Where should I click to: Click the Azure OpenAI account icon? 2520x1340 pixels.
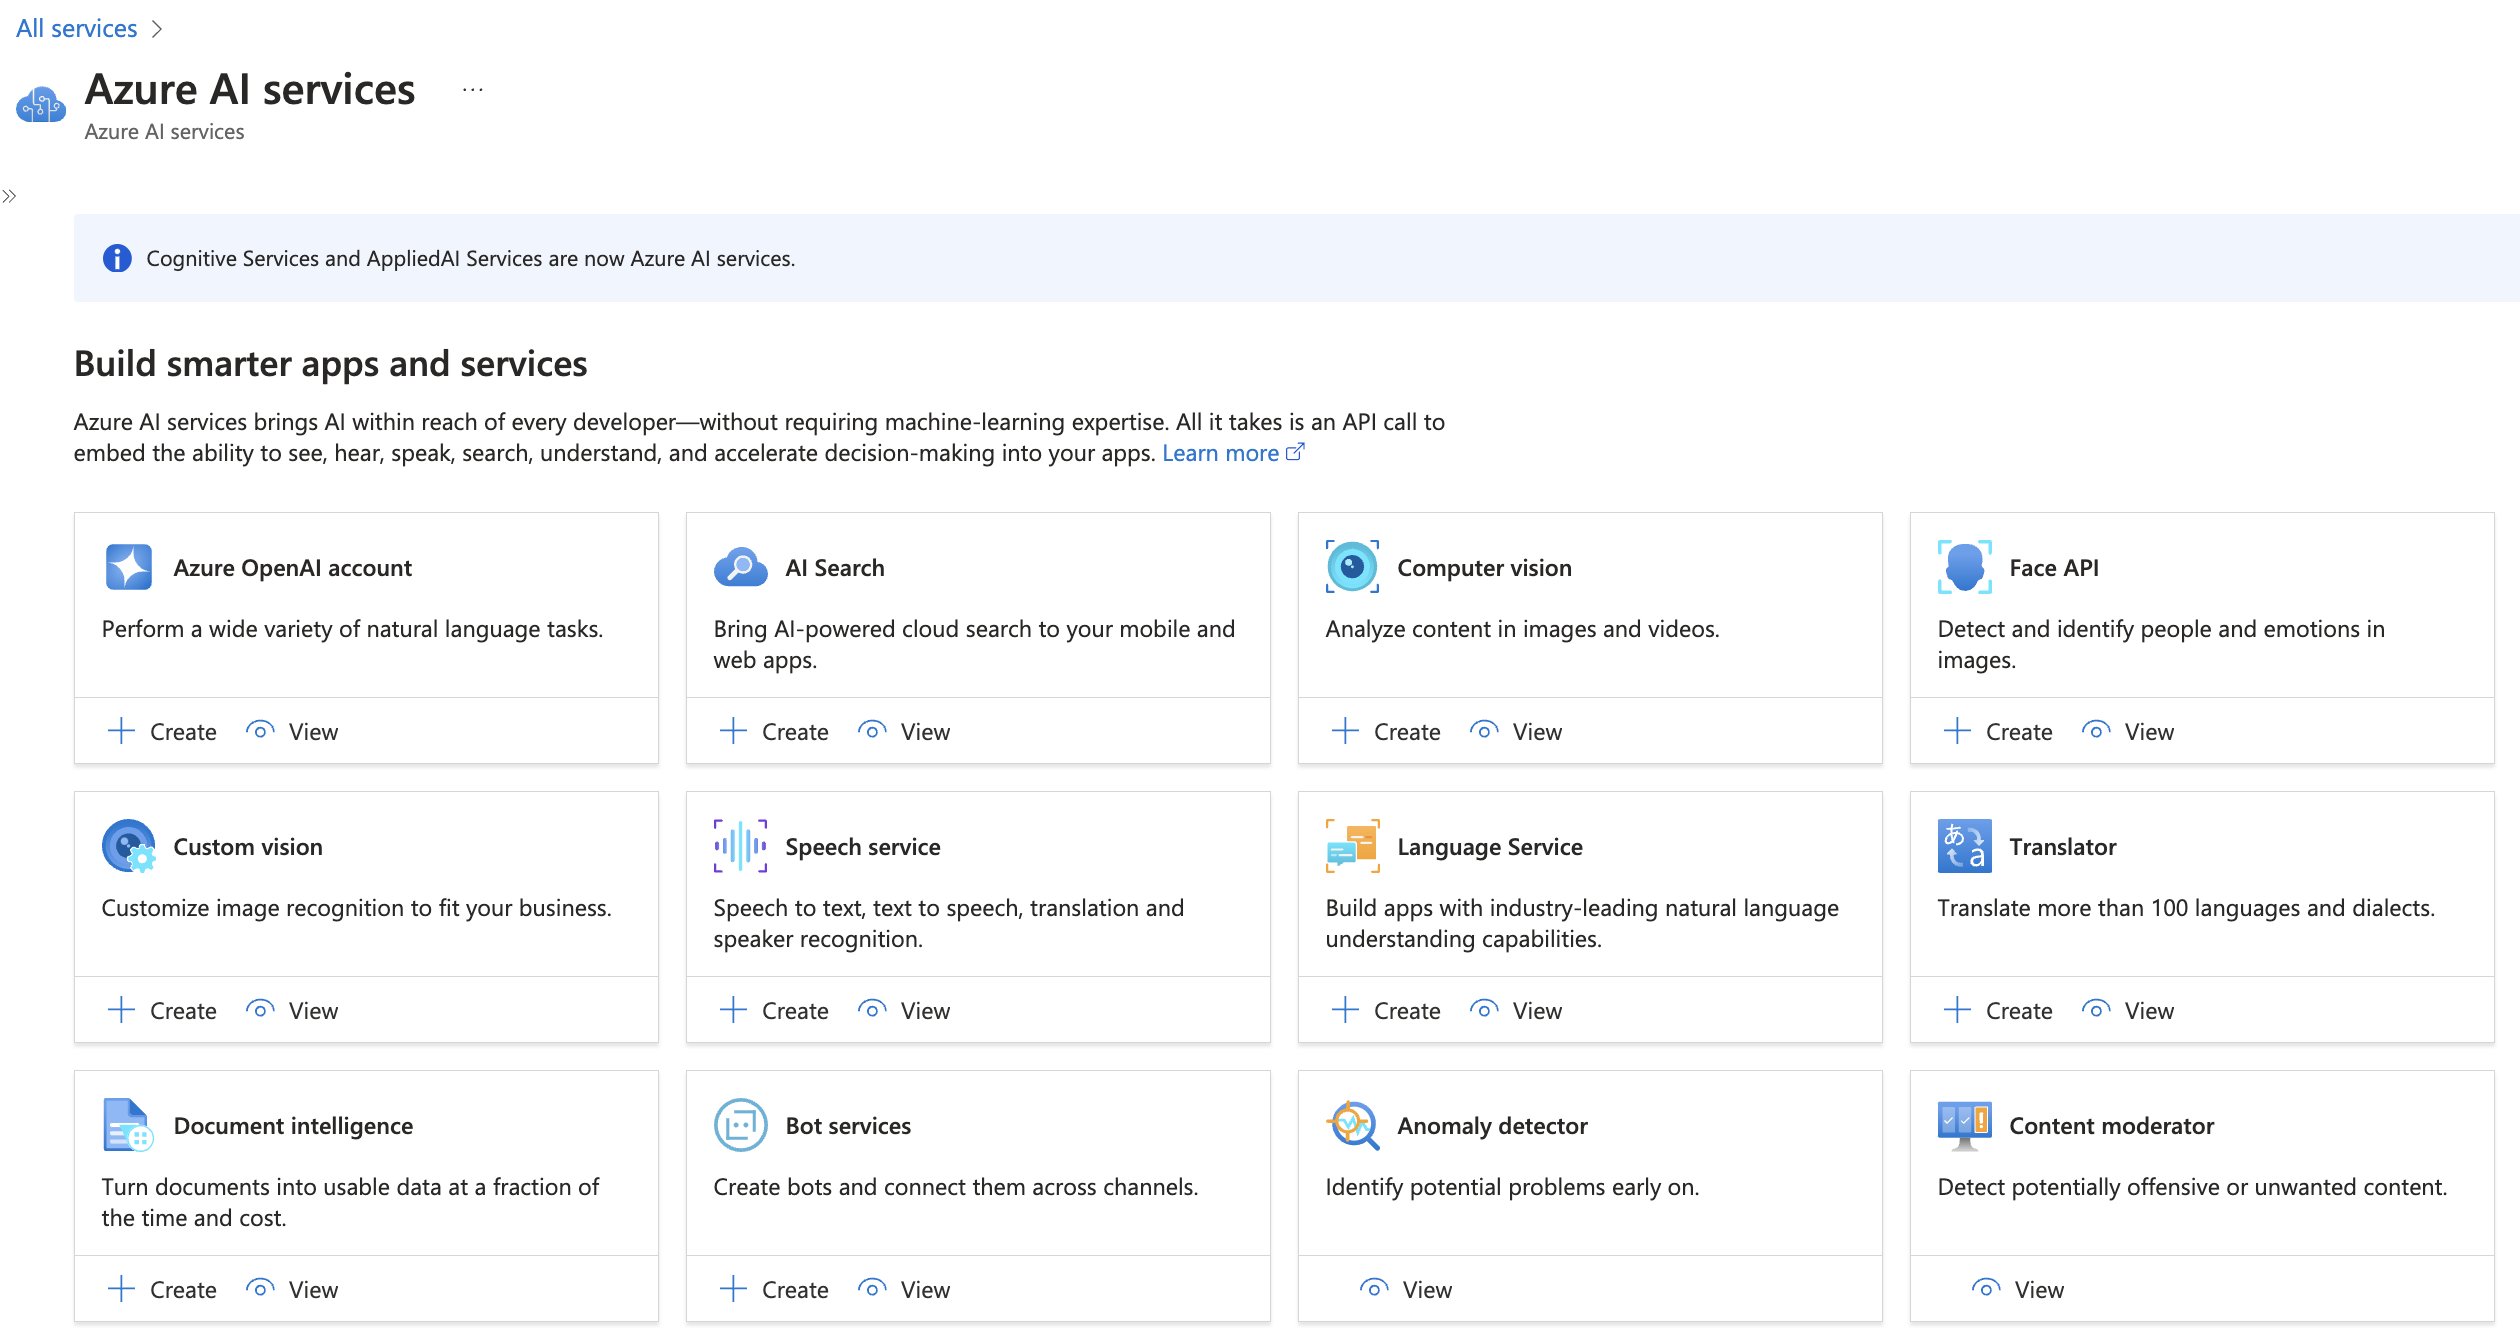[x=129, y=567]
